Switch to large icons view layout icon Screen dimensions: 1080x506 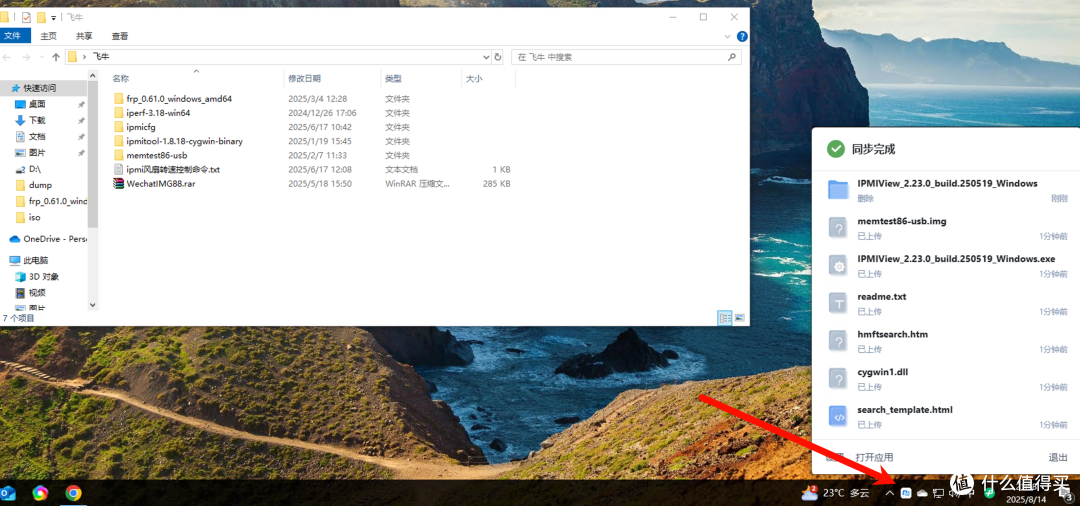[740, 318]
